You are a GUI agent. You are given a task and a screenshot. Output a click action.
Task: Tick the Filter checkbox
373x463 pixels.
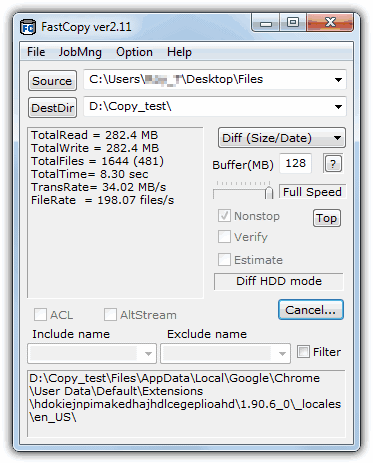tap(303, 352)
